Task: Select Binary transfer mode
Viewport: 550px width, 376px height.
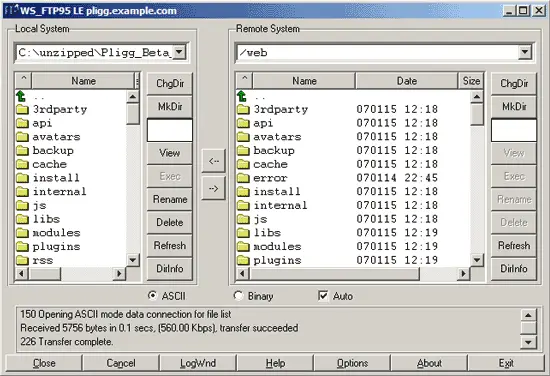Action: [239, 296]
